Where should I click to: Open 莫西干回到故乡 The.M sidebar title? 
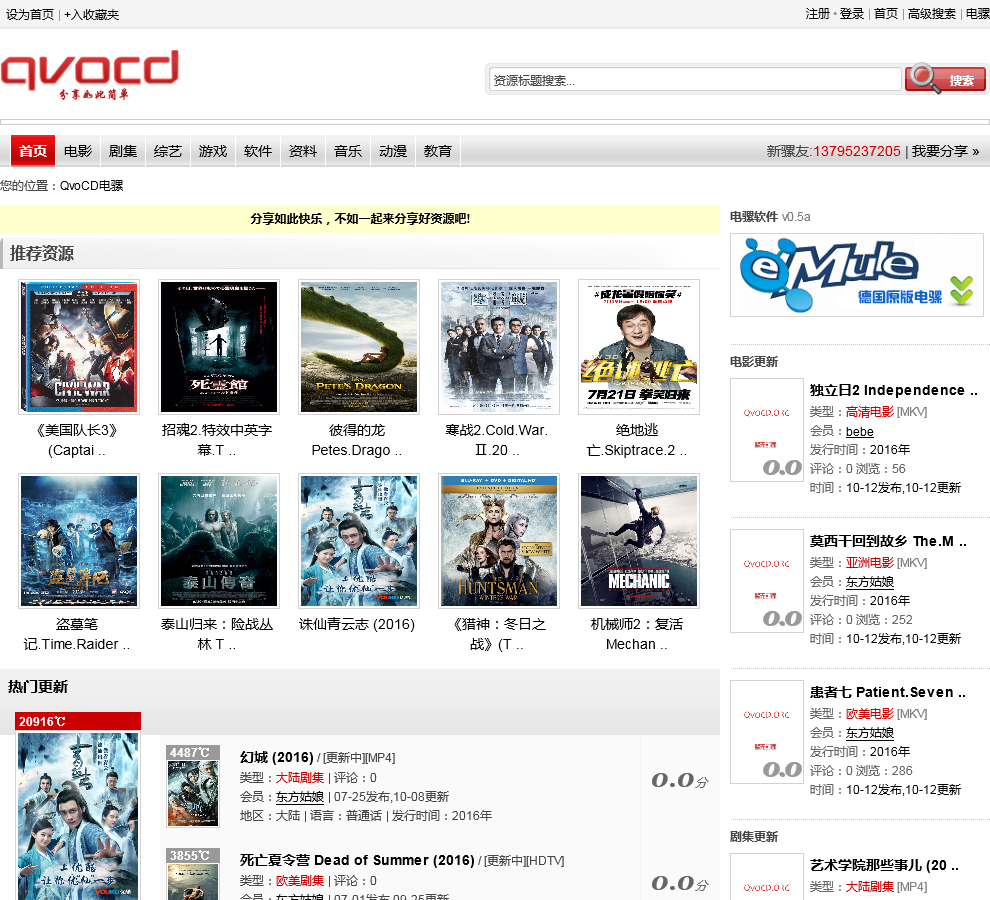[x=888, y=541]
